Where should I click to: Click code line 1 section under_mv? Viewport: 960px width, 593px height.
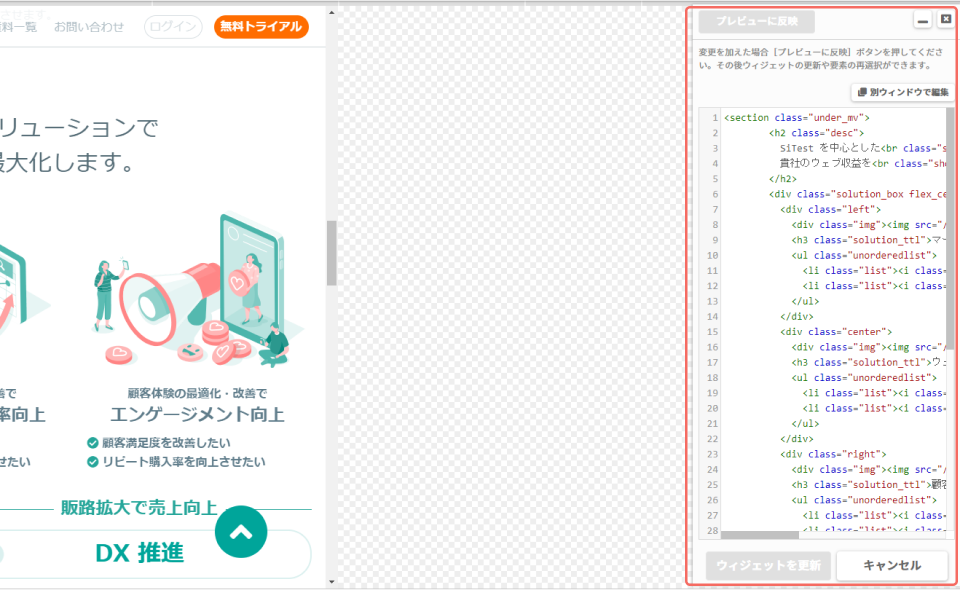(797, 117)
